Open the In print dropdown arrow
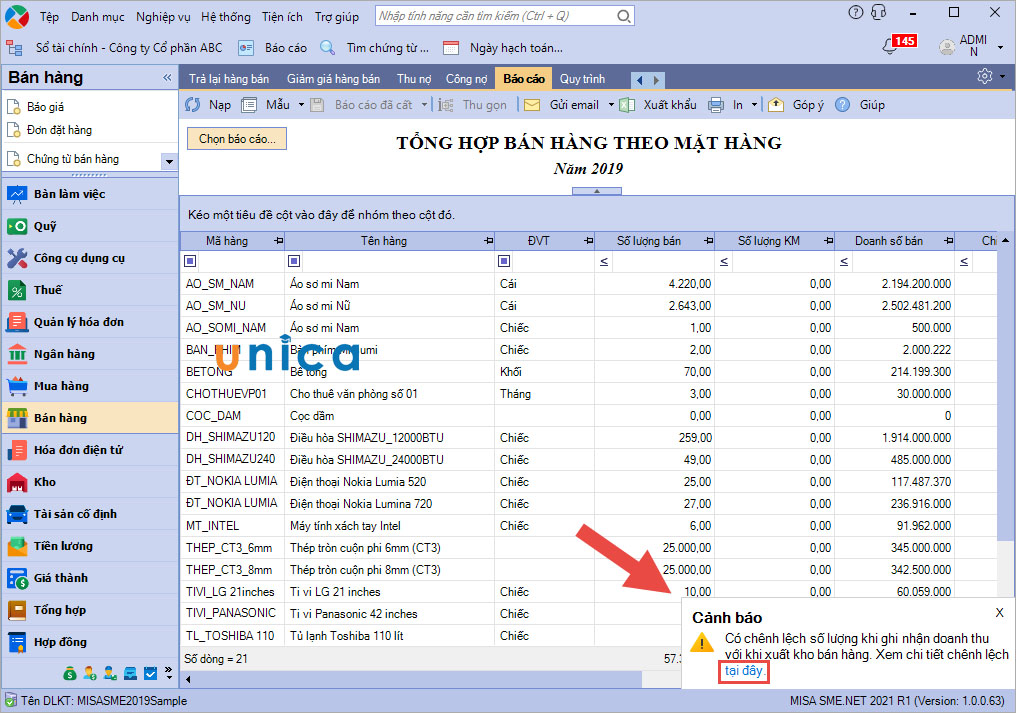This screenshot has width=1016, height=713. tap(755, 105)
